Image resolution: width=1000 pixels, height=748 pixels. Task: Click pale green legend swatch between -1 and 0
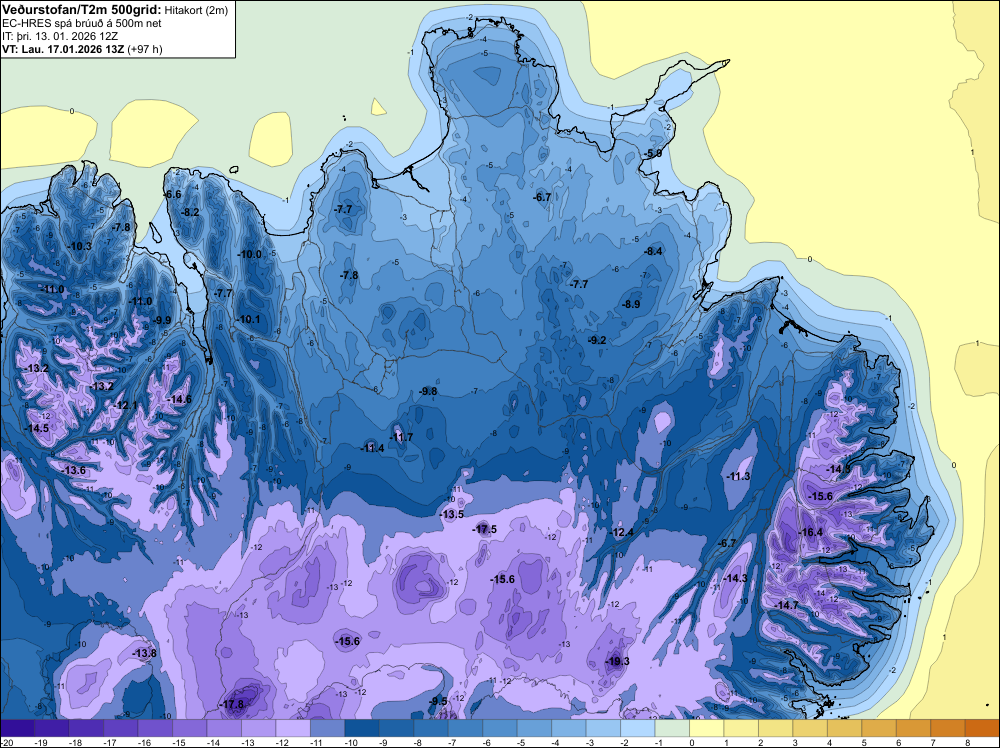pos(672,728)
